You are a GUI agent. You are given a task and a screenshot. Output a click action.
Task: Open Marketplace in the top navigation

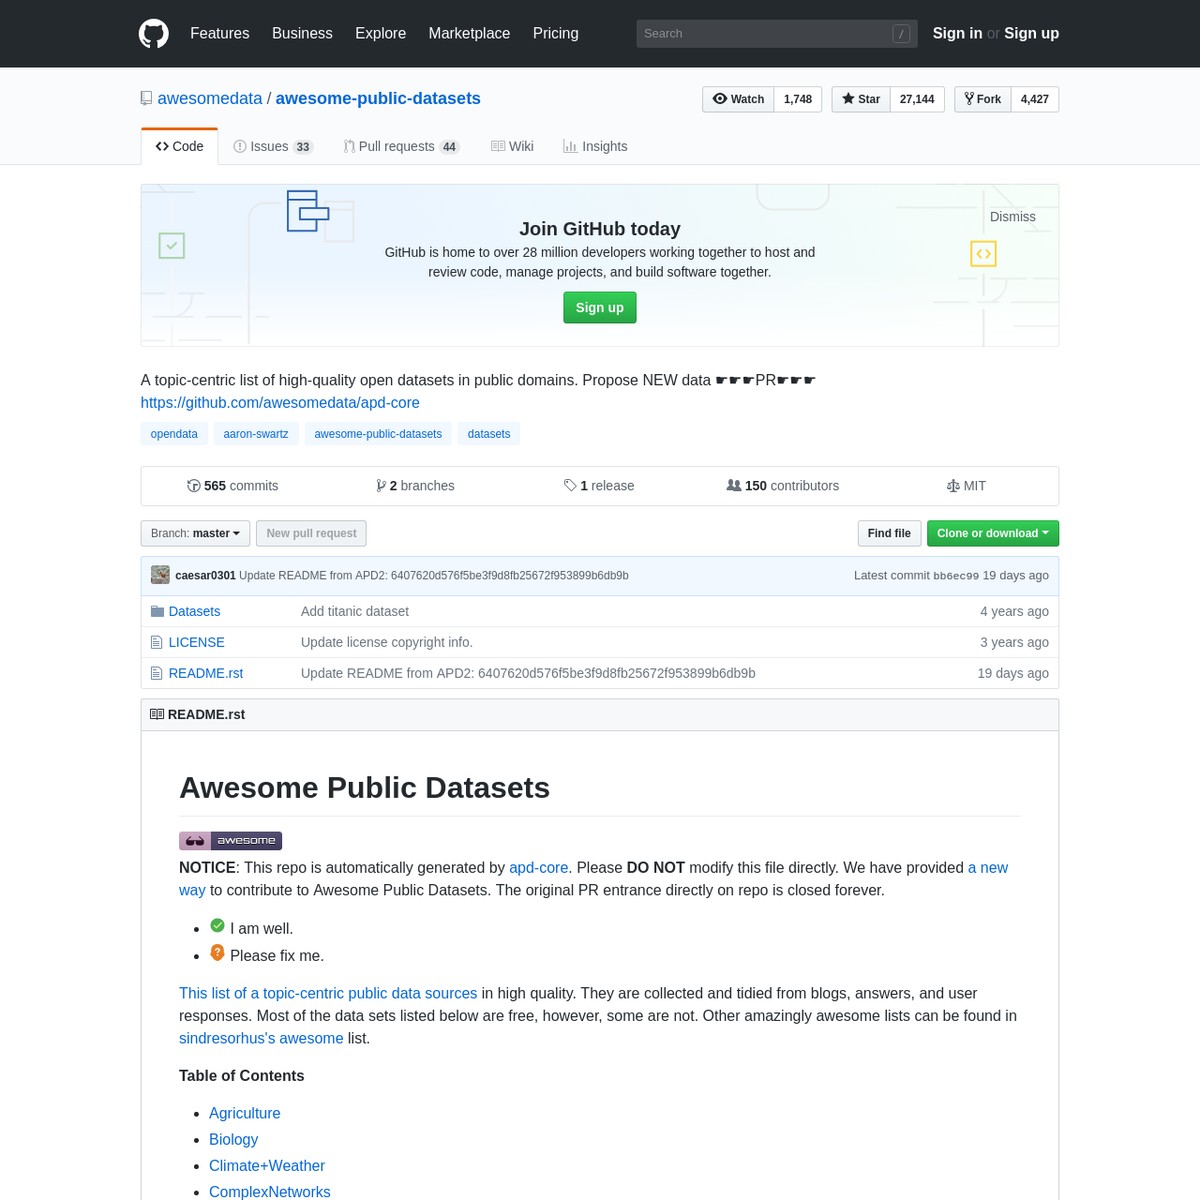coord(469,33)
